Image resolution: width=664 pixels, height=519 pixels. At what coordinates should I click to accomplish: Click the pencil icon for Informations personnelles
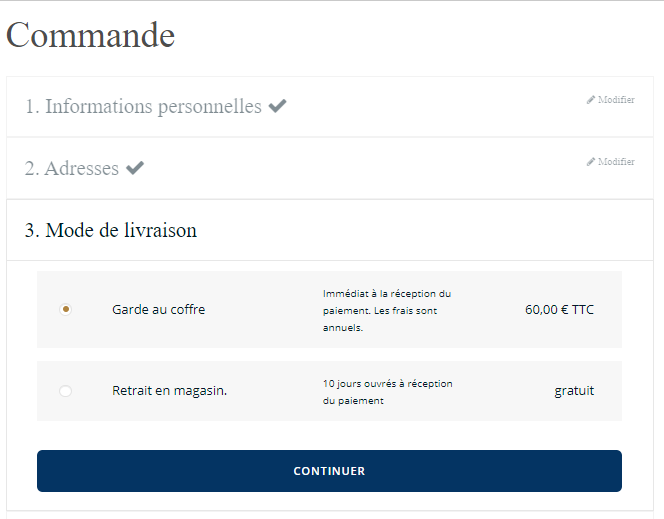coord(591,100)
